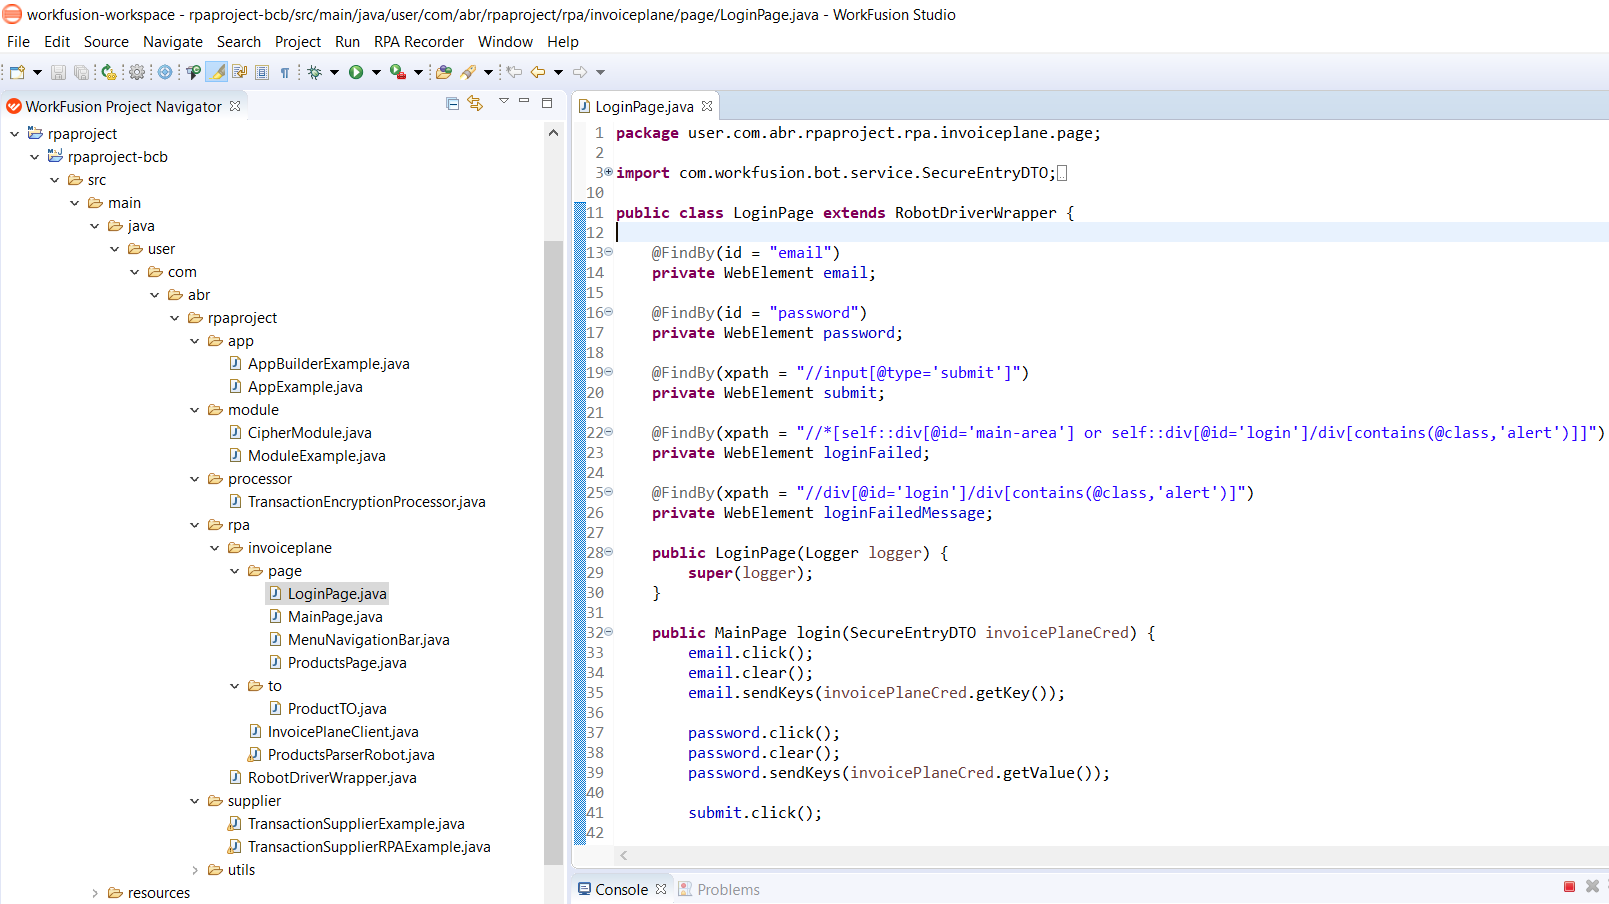Image resolution: width=1609 pixels, height=904 pixels.
Task: Toggle block selection mode icon
Action: pyautogui.click(x=262, y=72)
